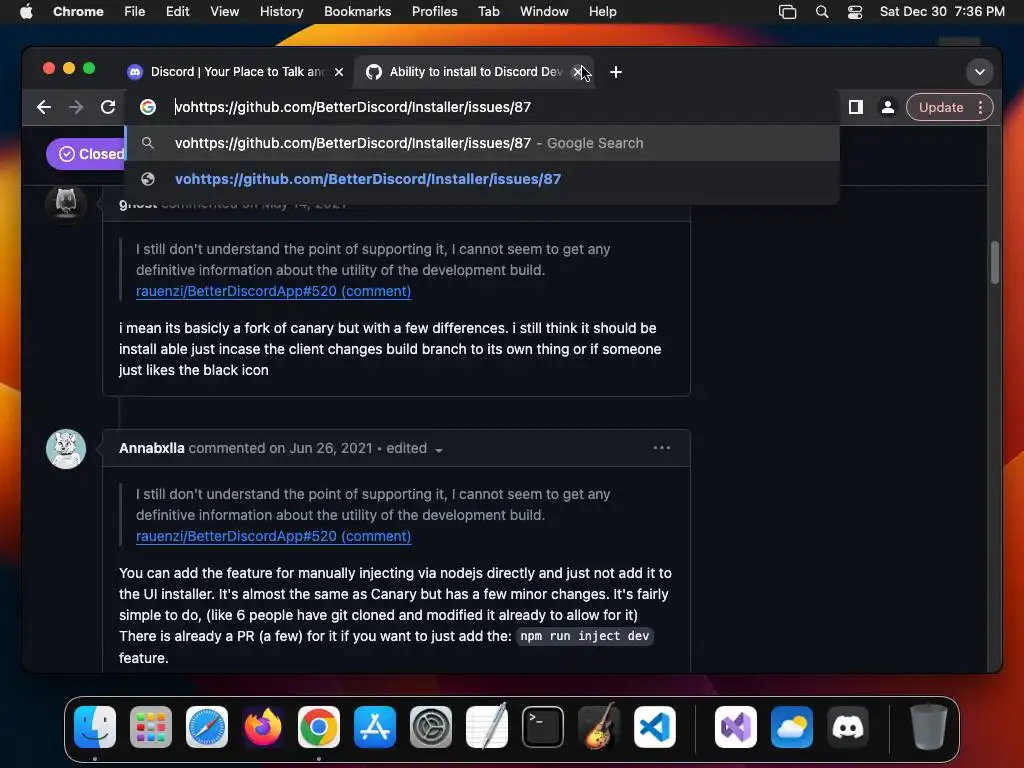Open the Bookmarks menu
The width and height of the screenshot is (1024, 768).
(x=357, y=12)
